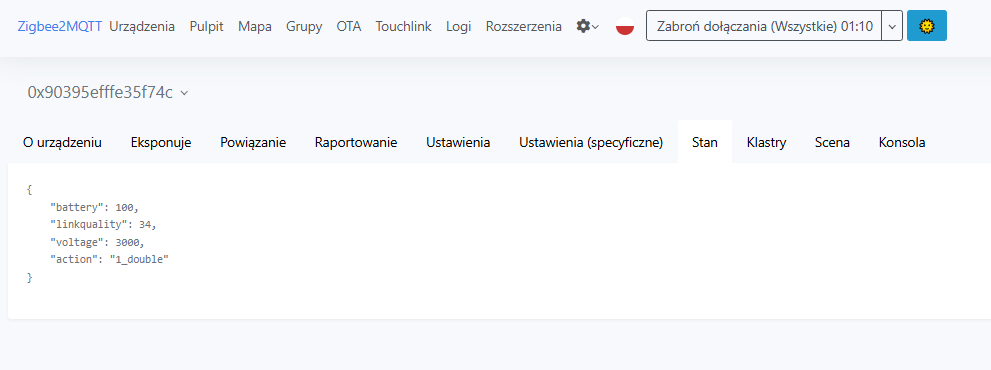Viewport: 991px width, 370px height.
Task: Open the Mapa network view
Action: click(255, 27)
